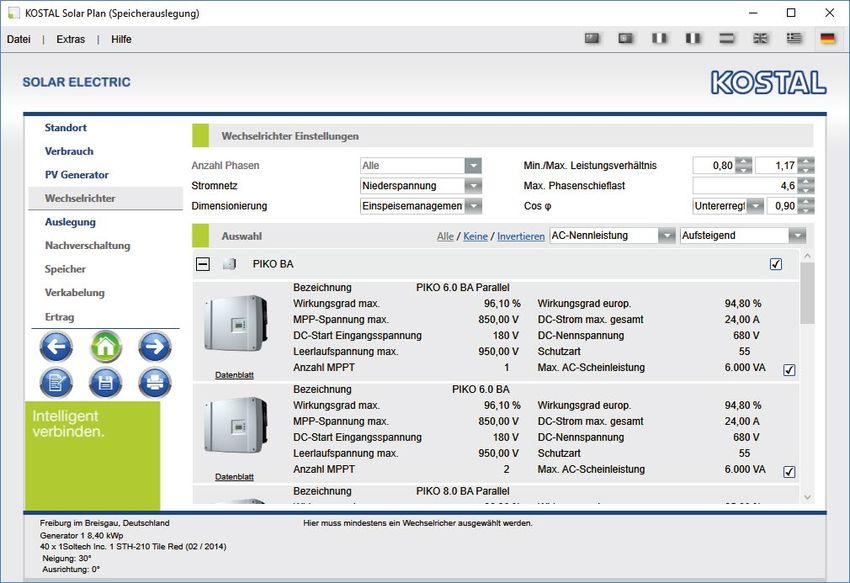Toggle the PIKO BA group checkbox
This screenshot has width=850, height=583.
point(776,264)
